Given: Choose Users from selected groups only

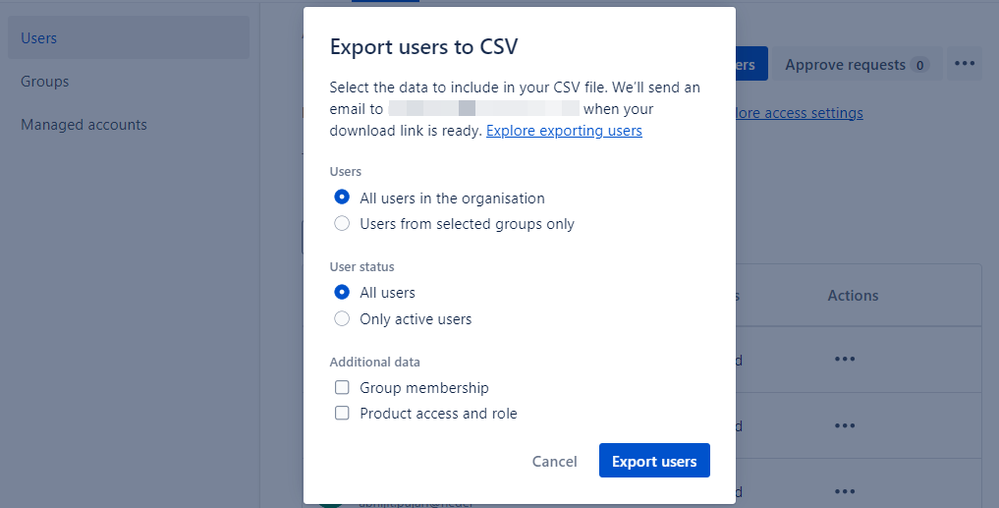Looking at the screenshot, I should click(x=342, y=224).
